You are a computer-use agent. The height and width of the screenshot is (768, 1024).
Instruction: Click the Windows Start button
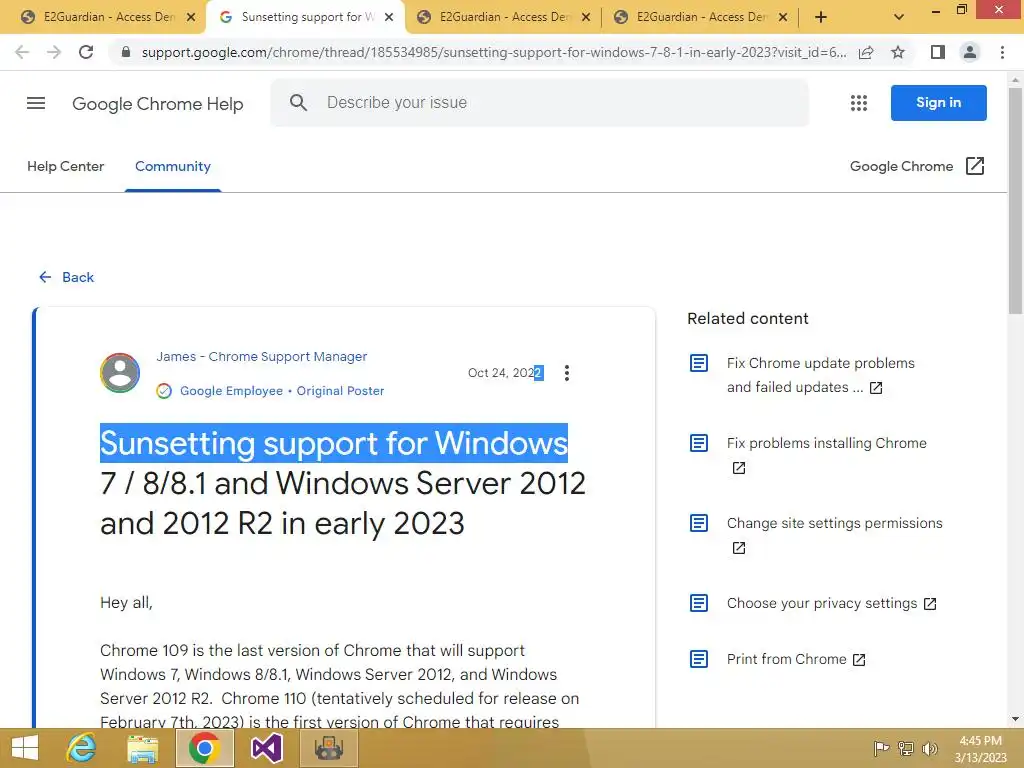(25, 748)
